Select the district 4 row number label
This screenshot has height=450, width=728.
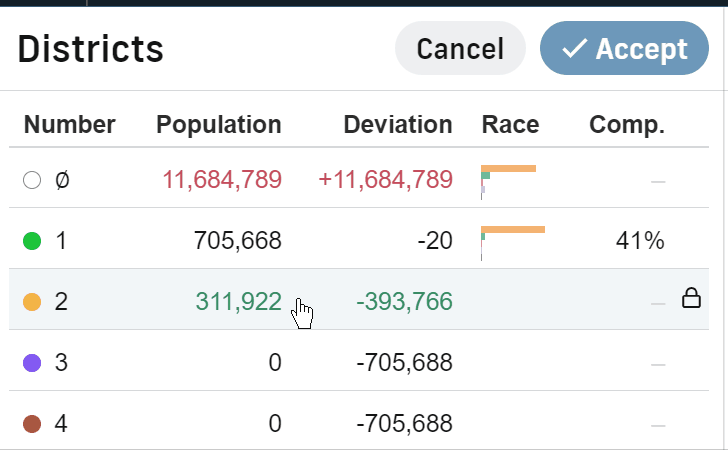61,424
